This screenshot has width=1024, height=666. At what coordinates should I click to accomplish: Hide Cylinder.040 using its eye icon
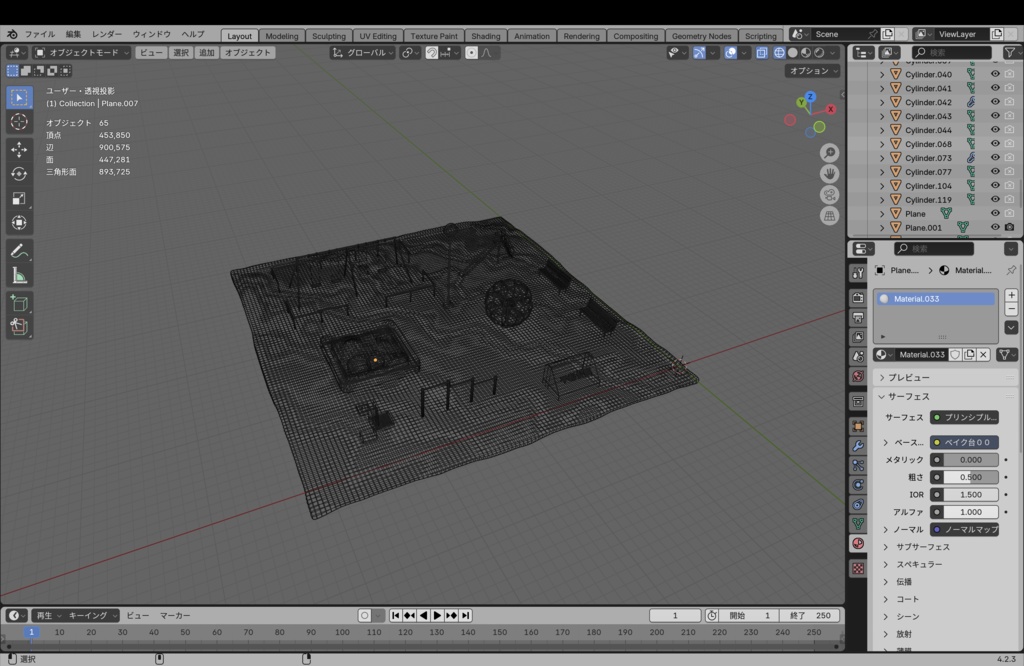995,74
